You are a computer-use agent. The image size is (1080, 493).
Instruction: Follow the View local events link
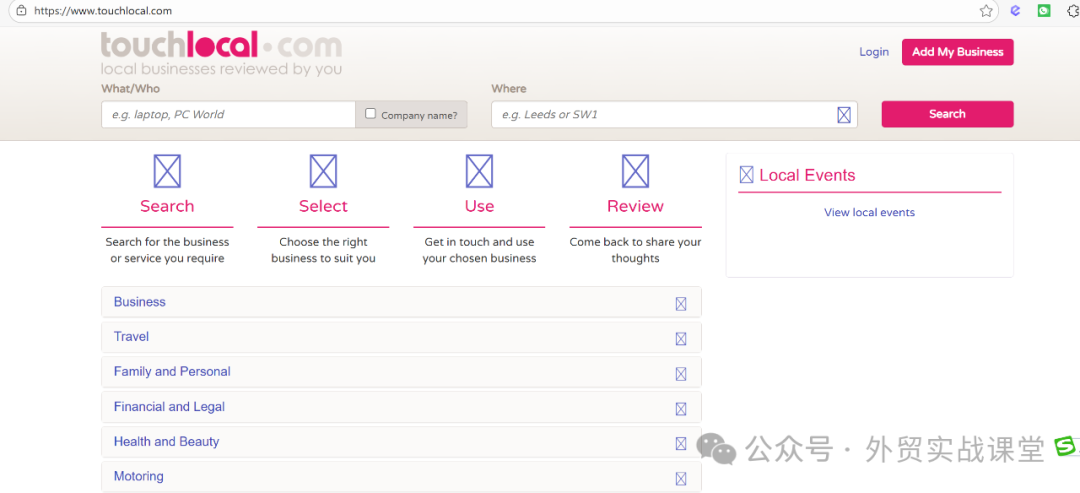(869, 212)
